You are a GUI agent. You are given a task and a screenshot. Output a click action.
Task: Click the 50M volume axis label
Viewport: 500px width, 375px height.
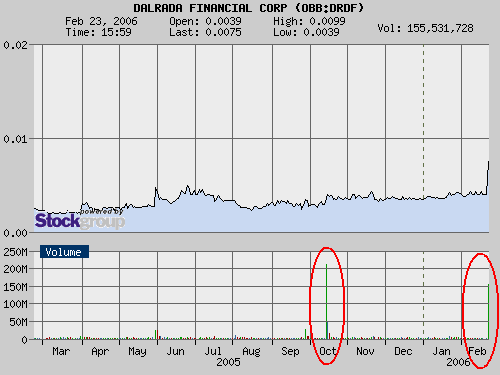point(18,322)
